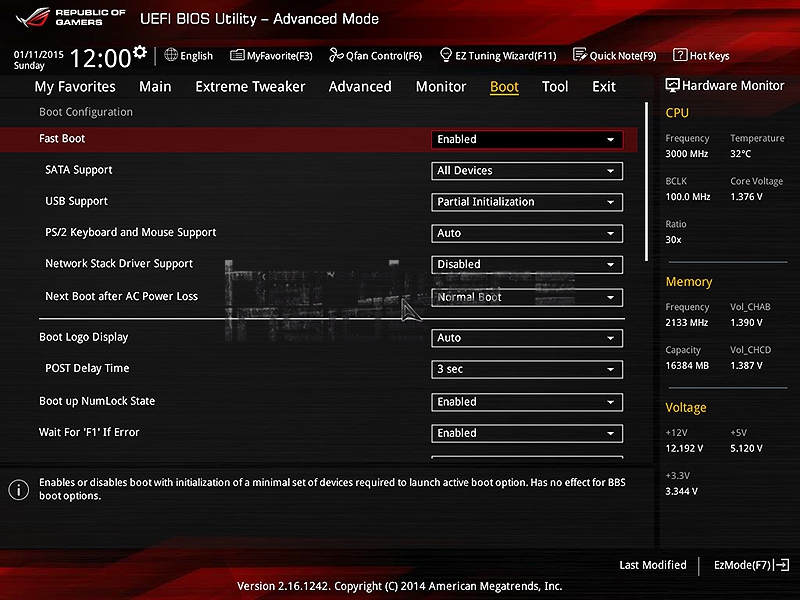Click the memory capacity value 16384 MB
Screen dimensions: 800x600
(687, 365)
